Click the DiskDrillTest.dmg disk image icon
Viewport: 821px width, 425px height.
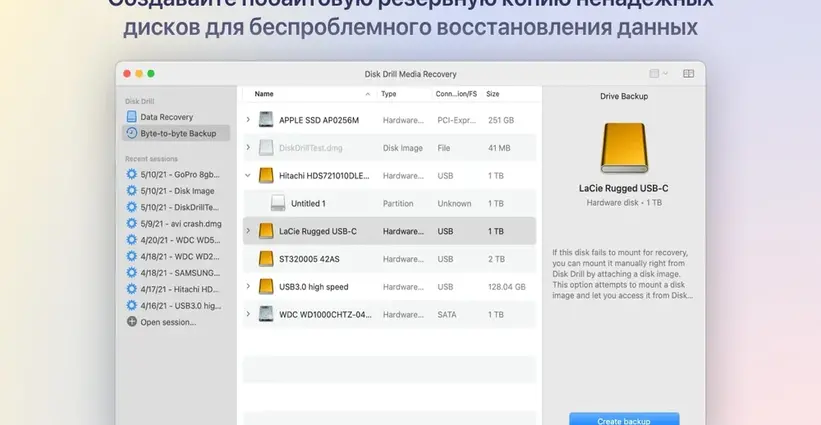266,148
